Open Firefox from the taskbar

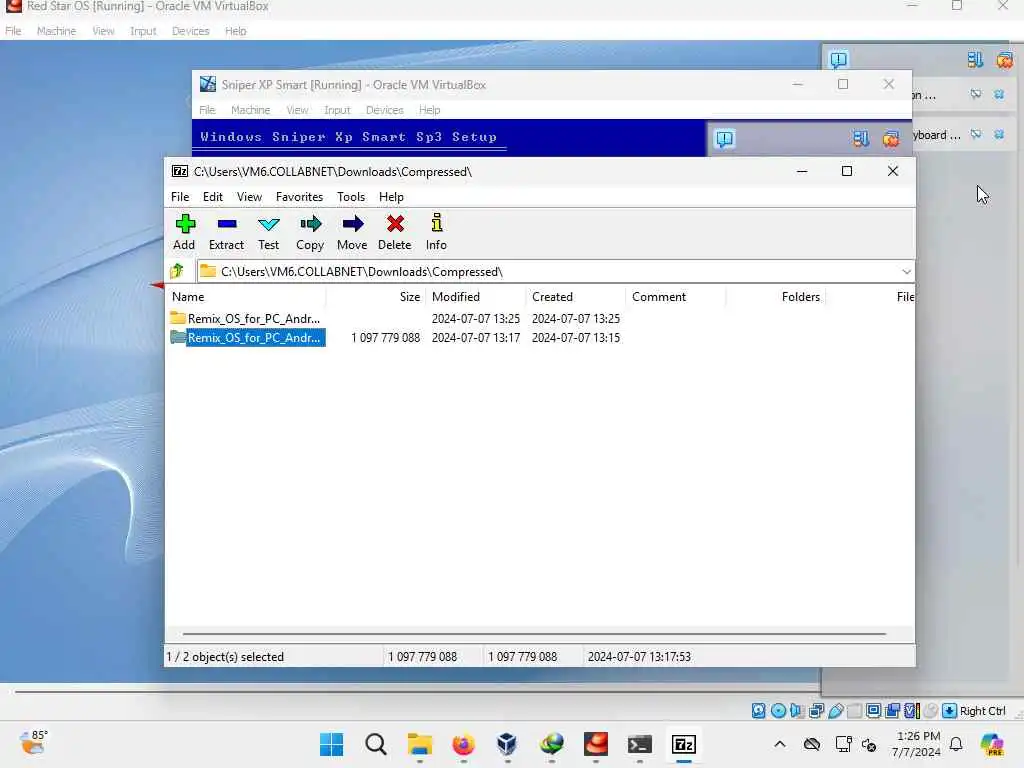(464, 744)
